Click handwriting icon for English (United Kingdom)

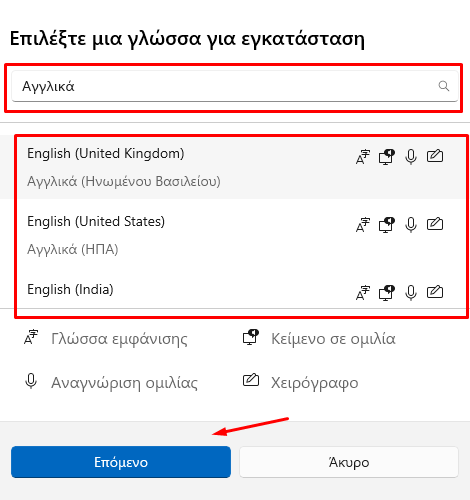pos(435,156)
